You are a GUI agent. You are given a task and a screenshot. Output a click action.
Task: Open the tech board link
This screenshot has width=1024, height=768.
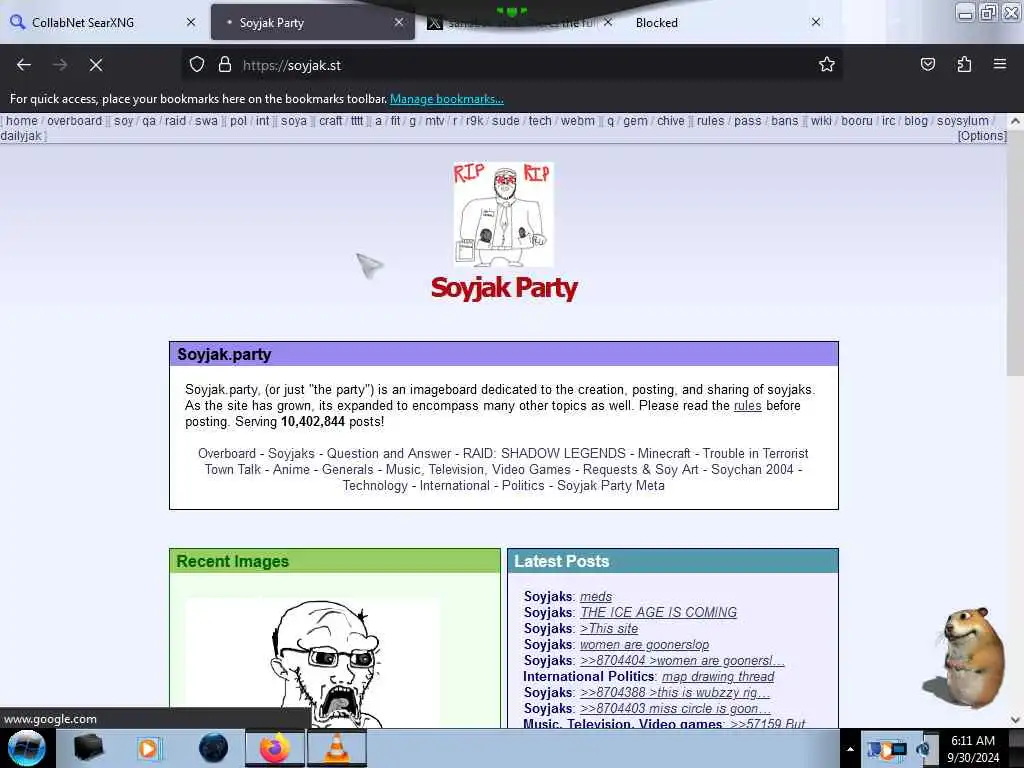[x=540, y=121]
